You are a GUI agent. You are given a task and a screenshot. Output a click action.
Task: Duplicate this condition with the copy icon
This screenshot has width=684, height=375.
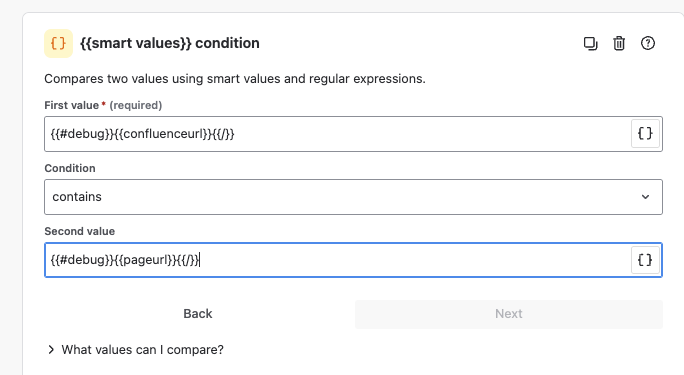590,44
